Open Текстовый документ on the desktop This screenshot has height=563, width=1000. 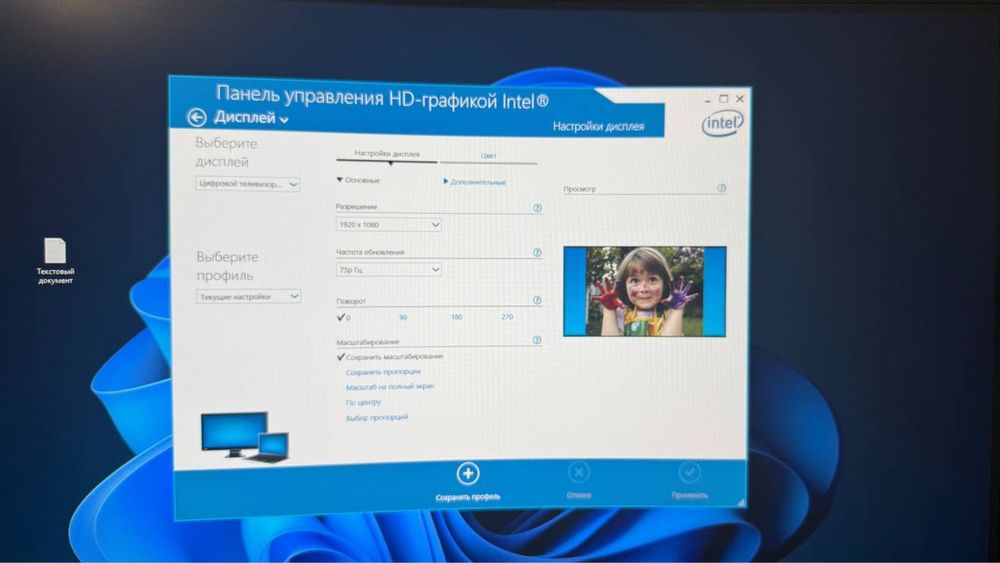pos(55,261)
